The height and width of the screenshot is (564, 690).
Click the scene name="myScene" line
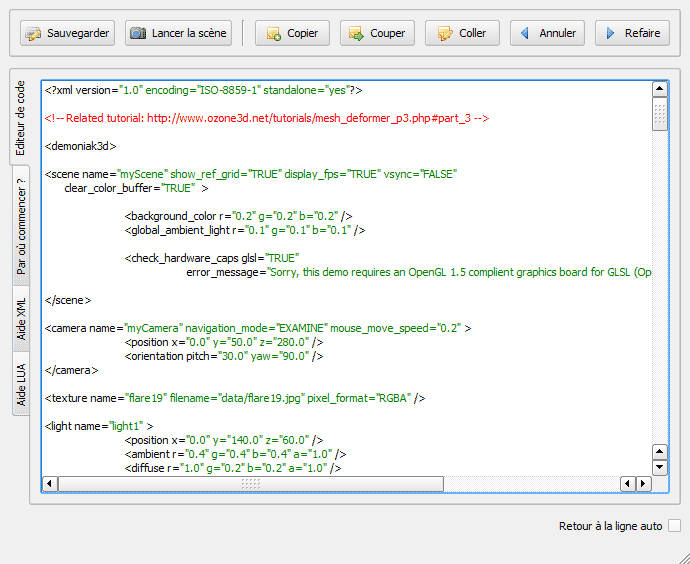pyautogui.click(x=251, y=174)
